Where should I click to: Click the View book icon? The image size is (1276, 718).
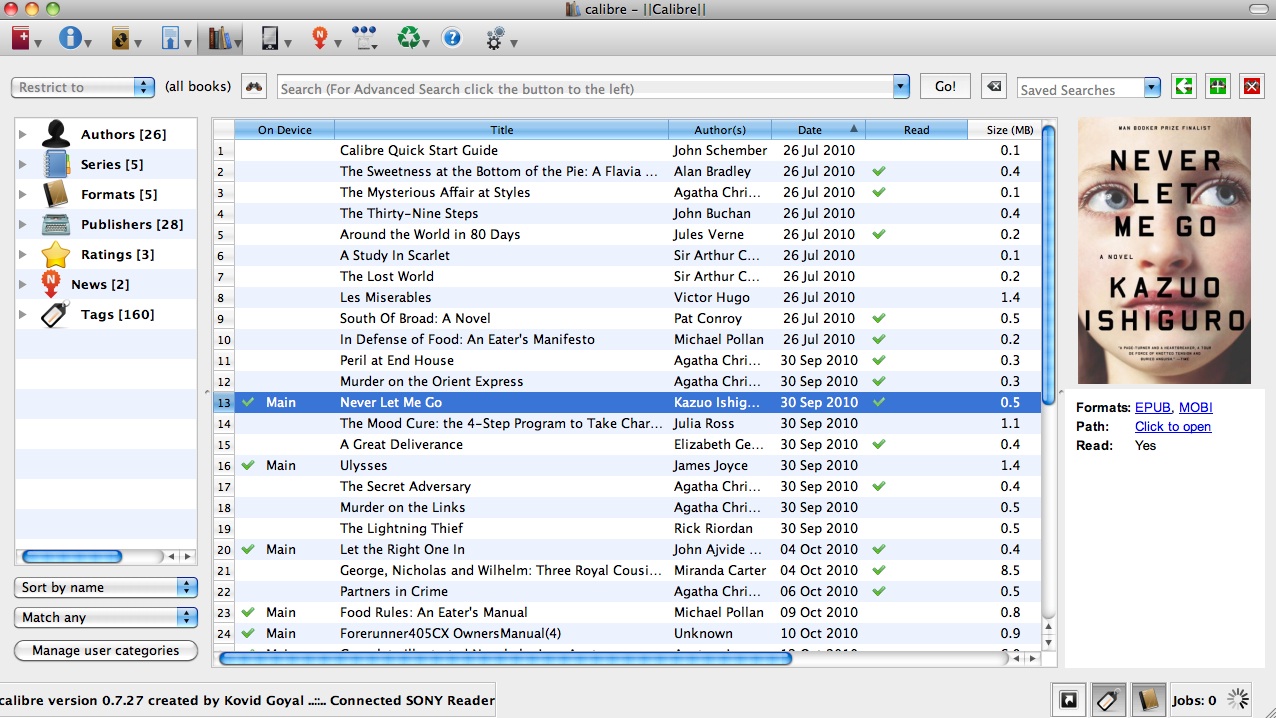[x=170, y=40]
